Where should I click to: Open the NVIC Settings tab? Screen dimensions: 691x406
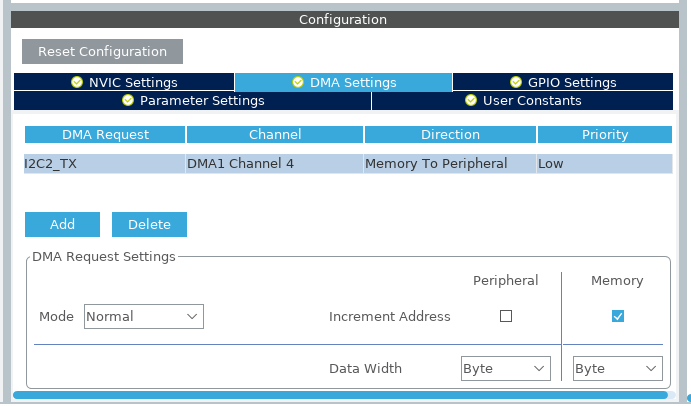pyautogui.click(x=124, y=82)
